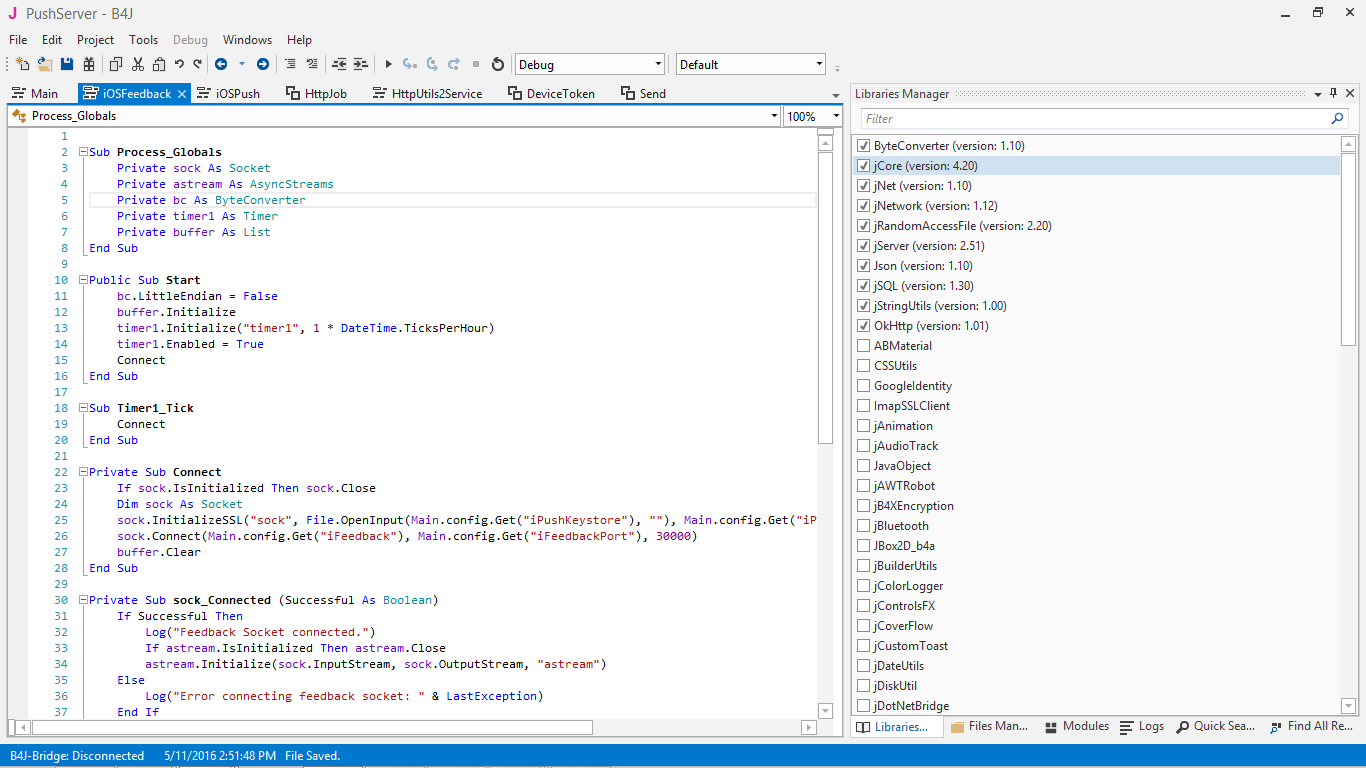Click the debugger Step Over icon
Image resolution: width=1366 pixels, height=768 pixels.
432,64
